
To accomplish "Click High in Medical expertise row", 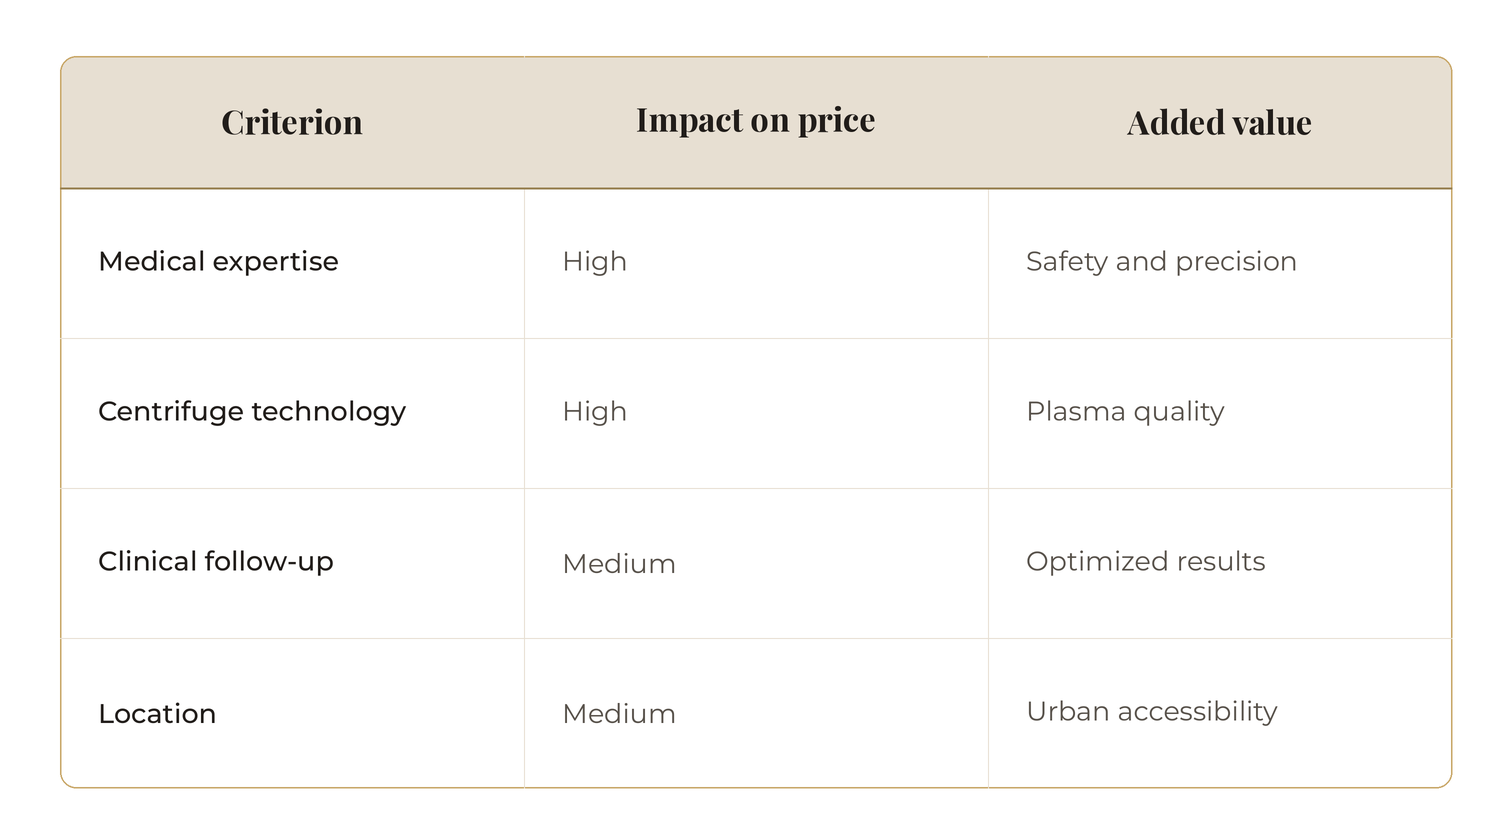I will (594, 261).
